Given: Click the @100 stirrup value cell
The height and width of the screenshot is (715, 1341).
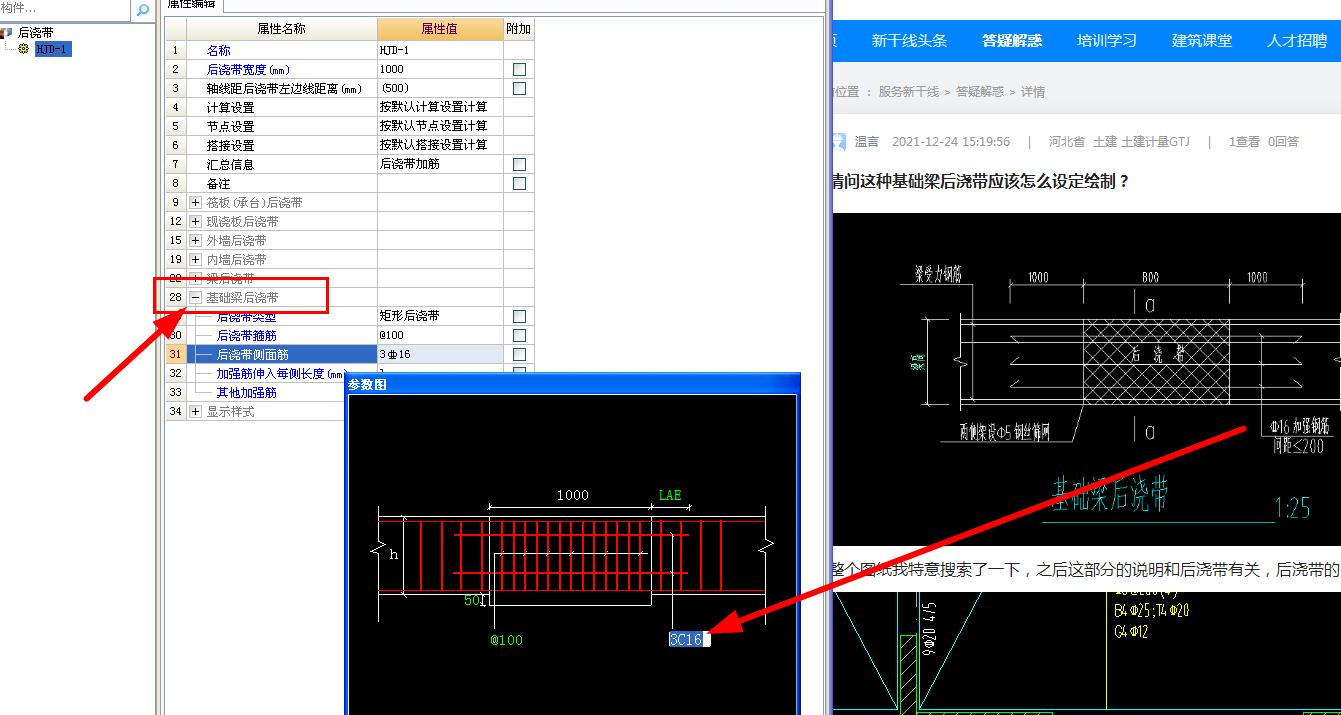Looking at the screenshot, I should [440, 336].
